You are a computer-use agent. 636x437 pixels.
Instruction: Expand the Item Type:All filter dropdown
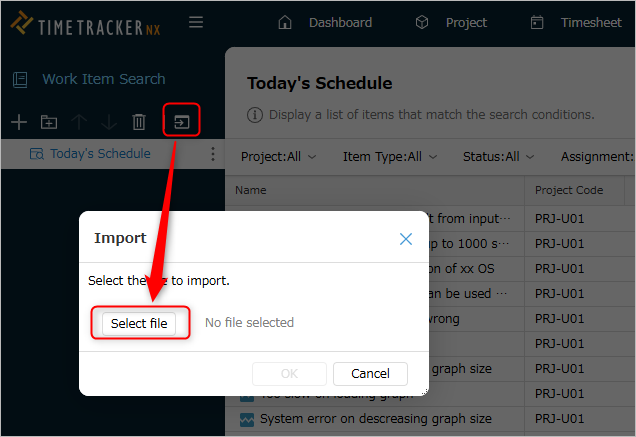pyautogui.click(x=390, y=157)
